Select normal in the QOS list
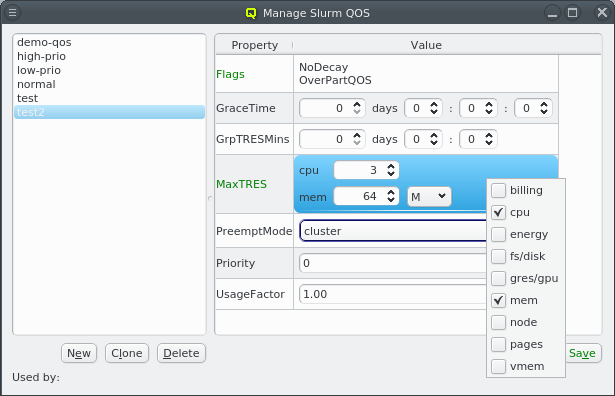615x396 pixels. click(x=109, y=84)
